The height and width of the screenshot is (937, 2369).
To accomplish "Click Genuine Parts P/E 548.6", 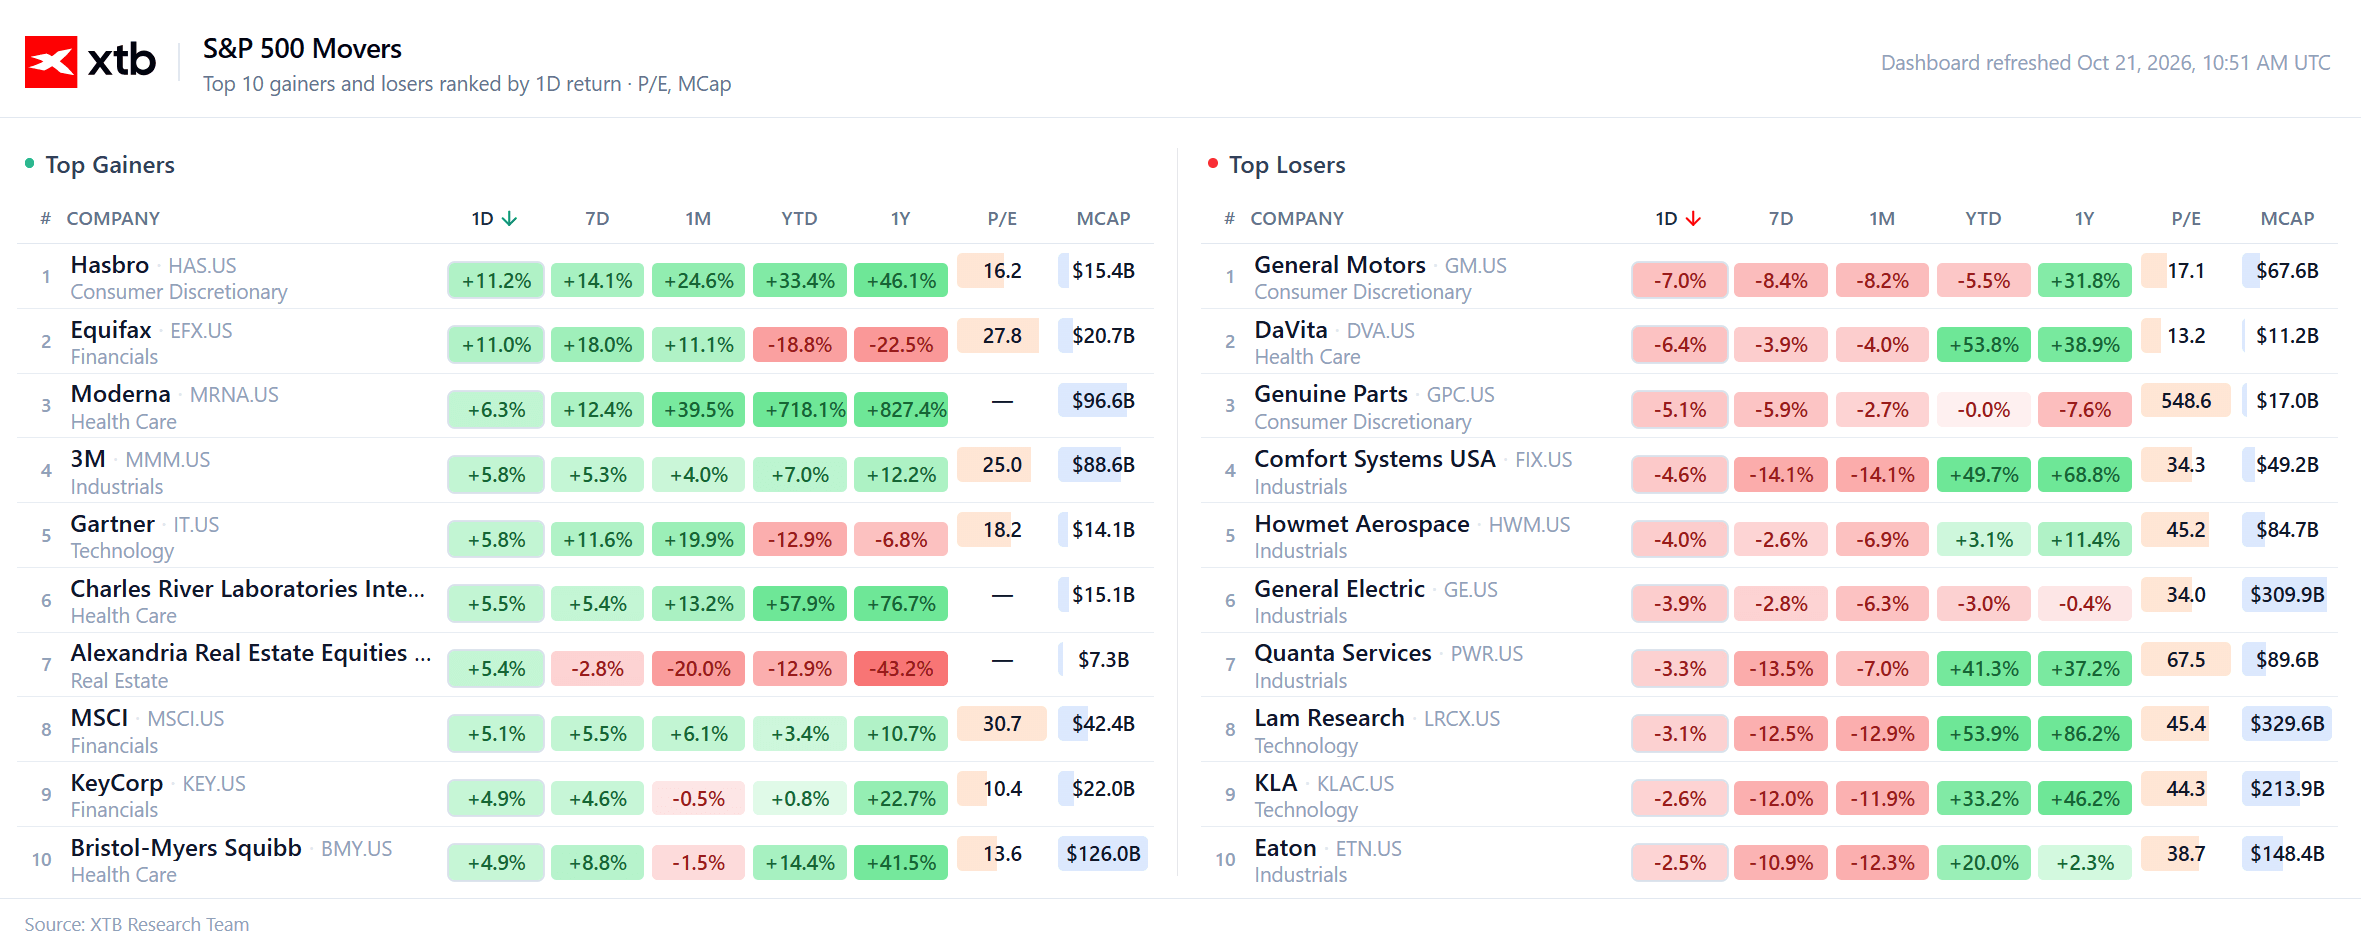I will tap(2186, 401).
